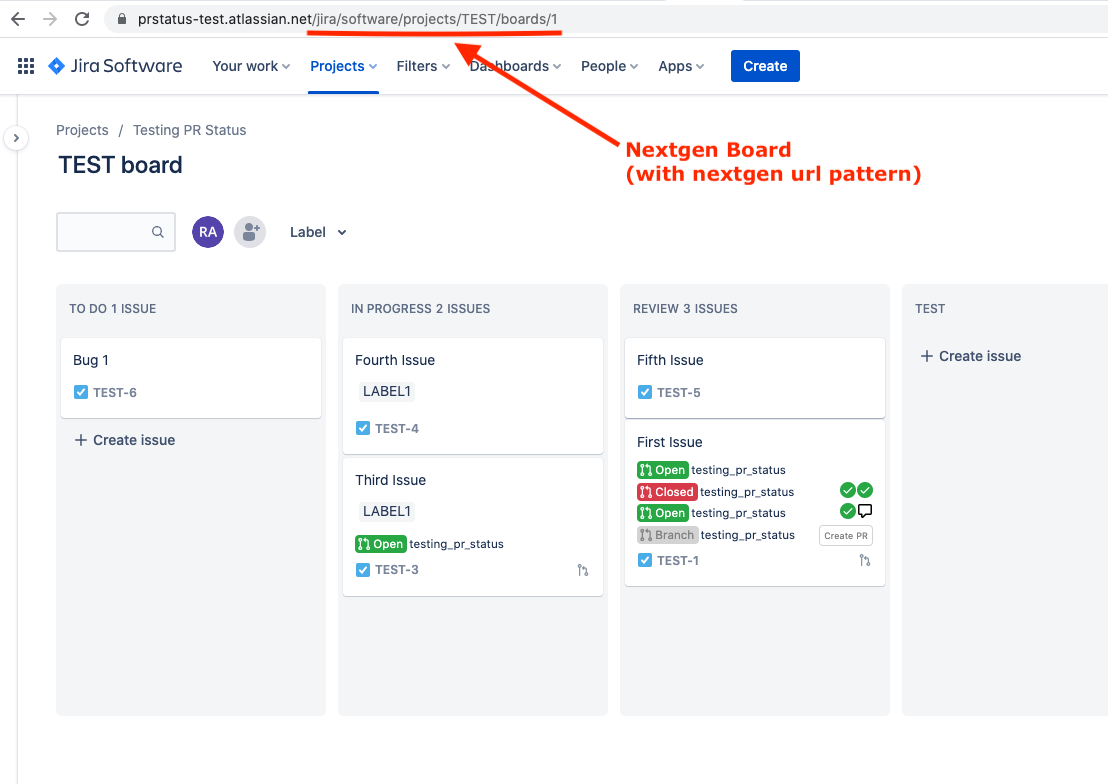Expand the left sidebar with chevron button

[x=16, y=138]
